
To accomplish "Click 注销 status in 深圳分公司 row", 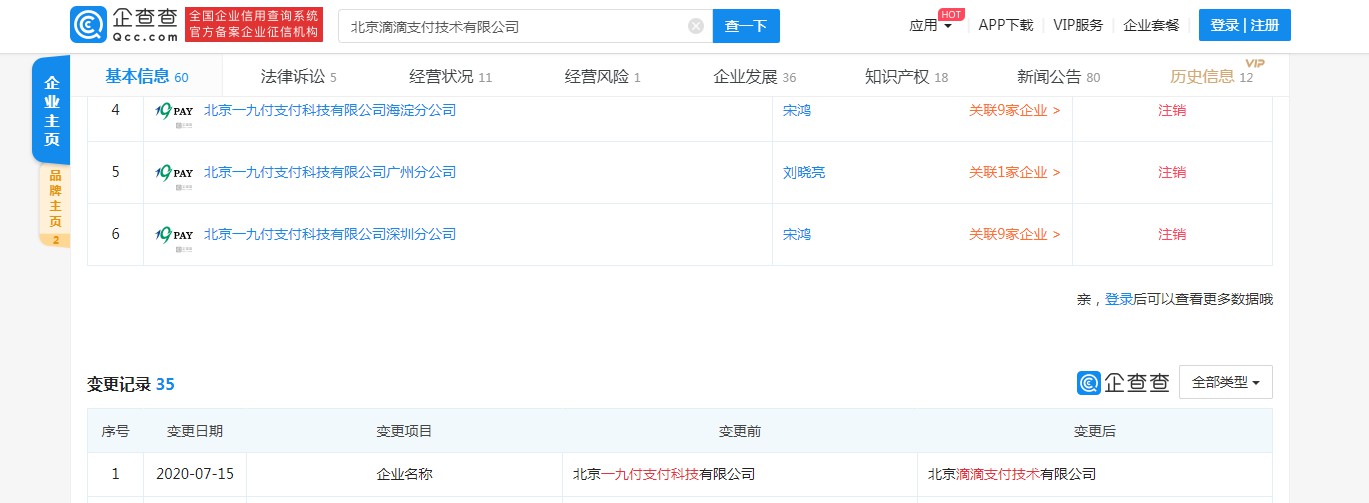I will (1172, 235).
